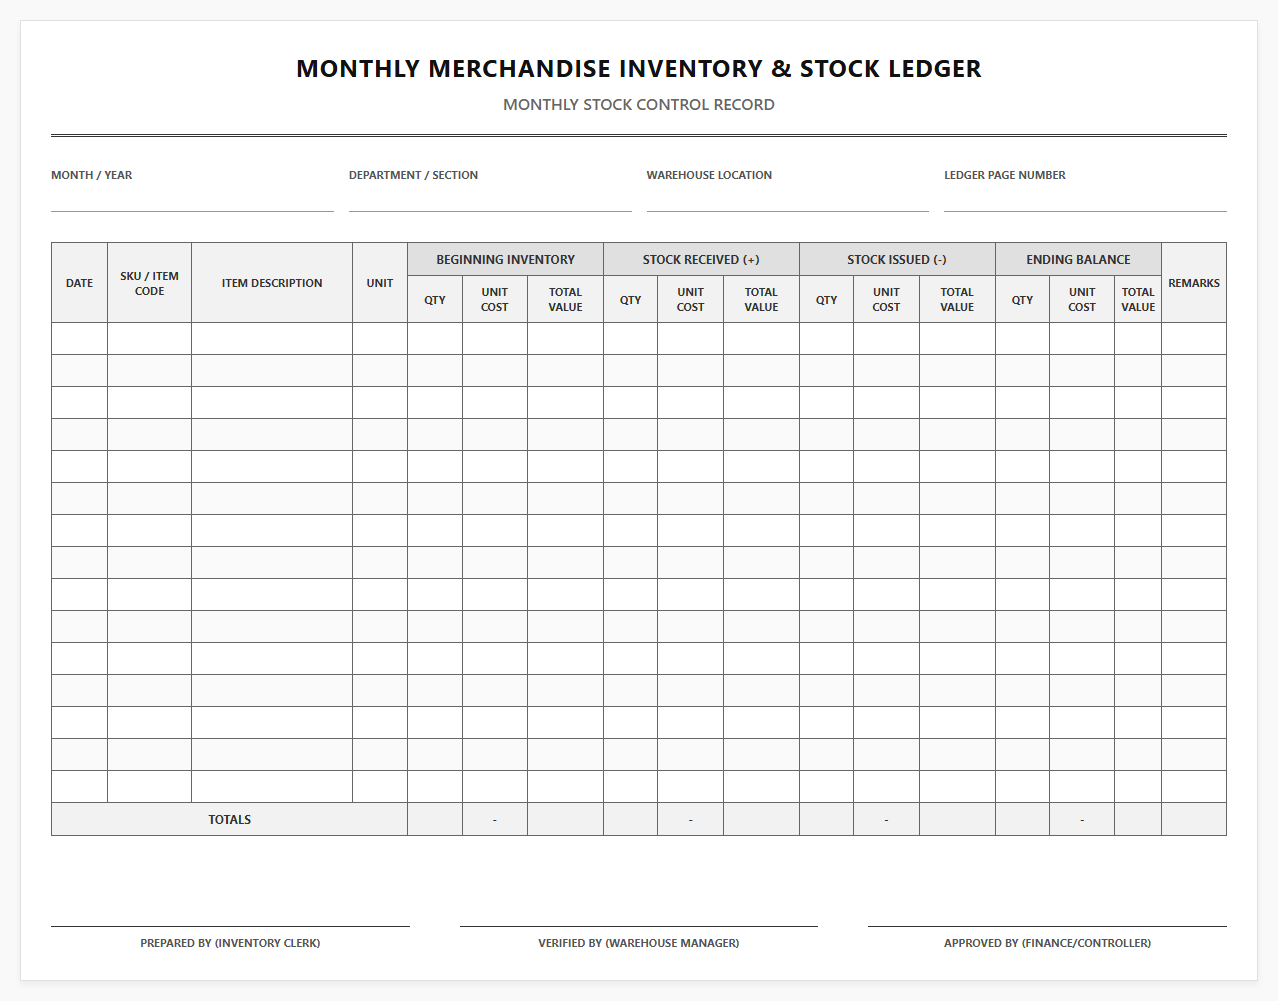Click TOTAL VALUE header under Ending Balance
This screenshot has height=1001, width=1278.
coord(1138,299)
